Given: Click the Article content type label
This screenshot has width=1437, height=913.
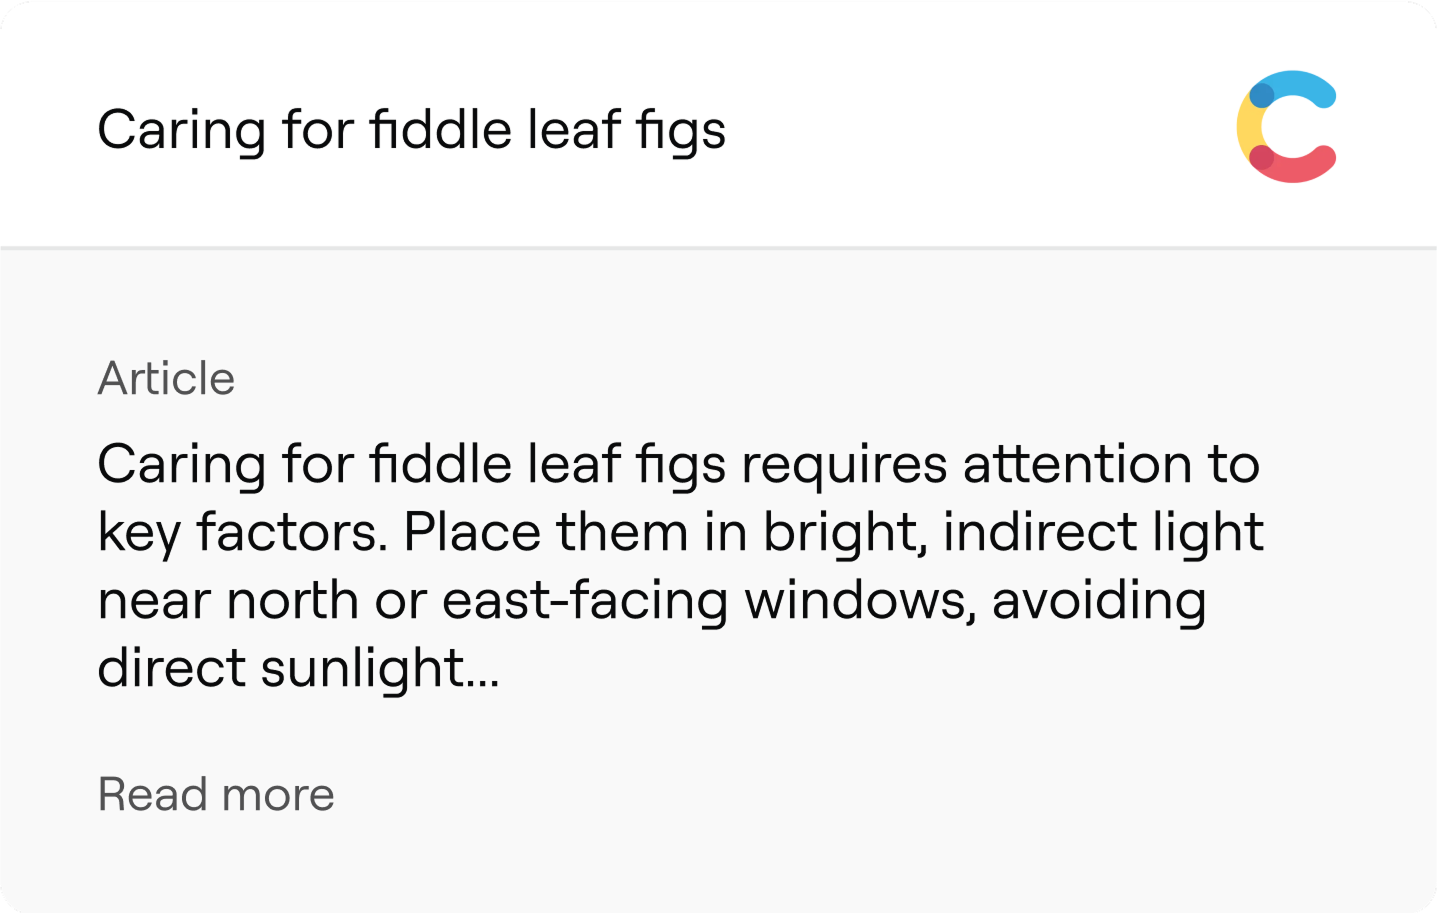Looking at the screenshot, I should click(166, 379).
